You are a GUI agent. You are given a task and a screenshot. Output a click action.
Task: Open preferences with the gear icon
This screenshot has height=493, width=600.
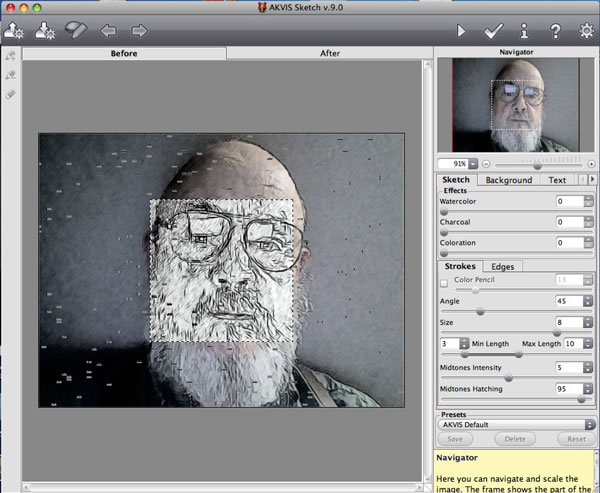coord(586,31)
